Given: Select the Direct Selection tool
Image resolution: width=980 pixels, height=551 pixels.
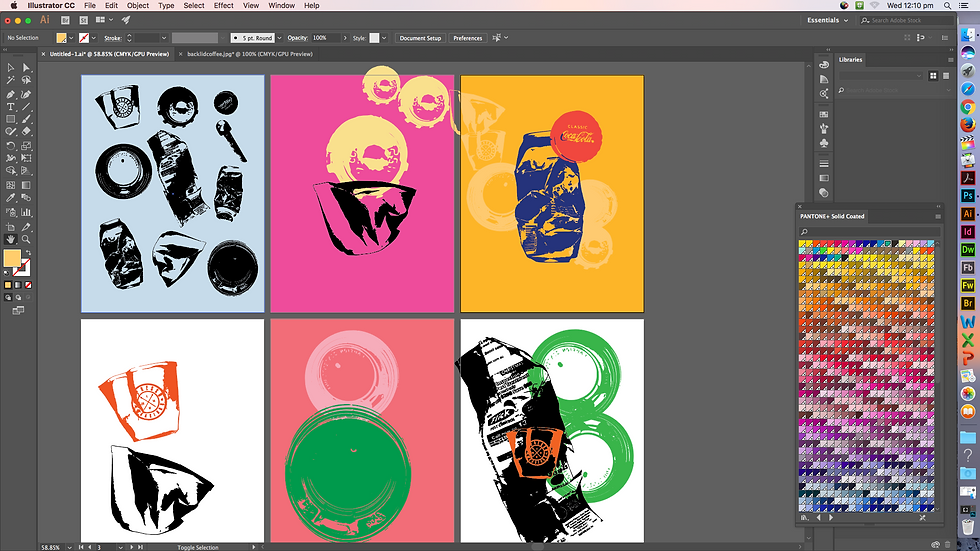Looking at the screenshot, I should coord(26,67).
